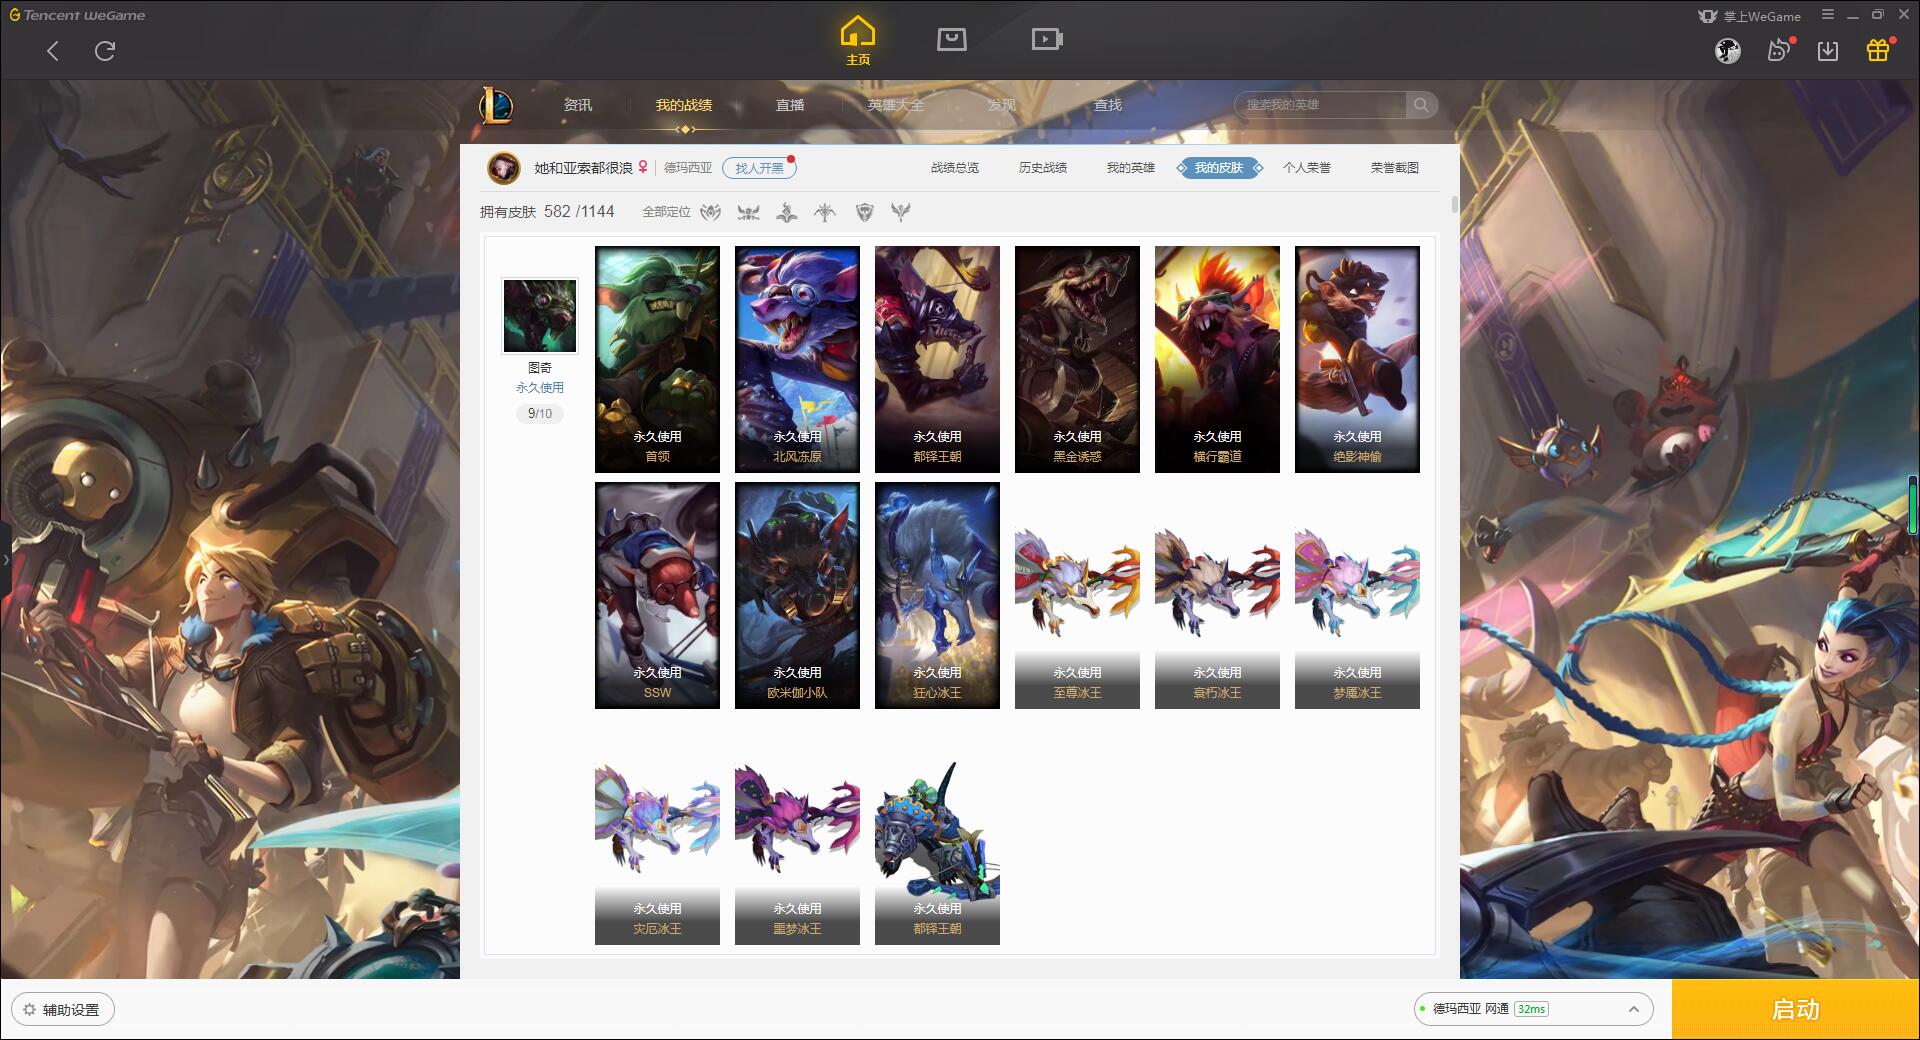This screenshot has width=1920, height=1040.
Task: Open the 欧米伽小队 skin card
Action: [797, 595]
